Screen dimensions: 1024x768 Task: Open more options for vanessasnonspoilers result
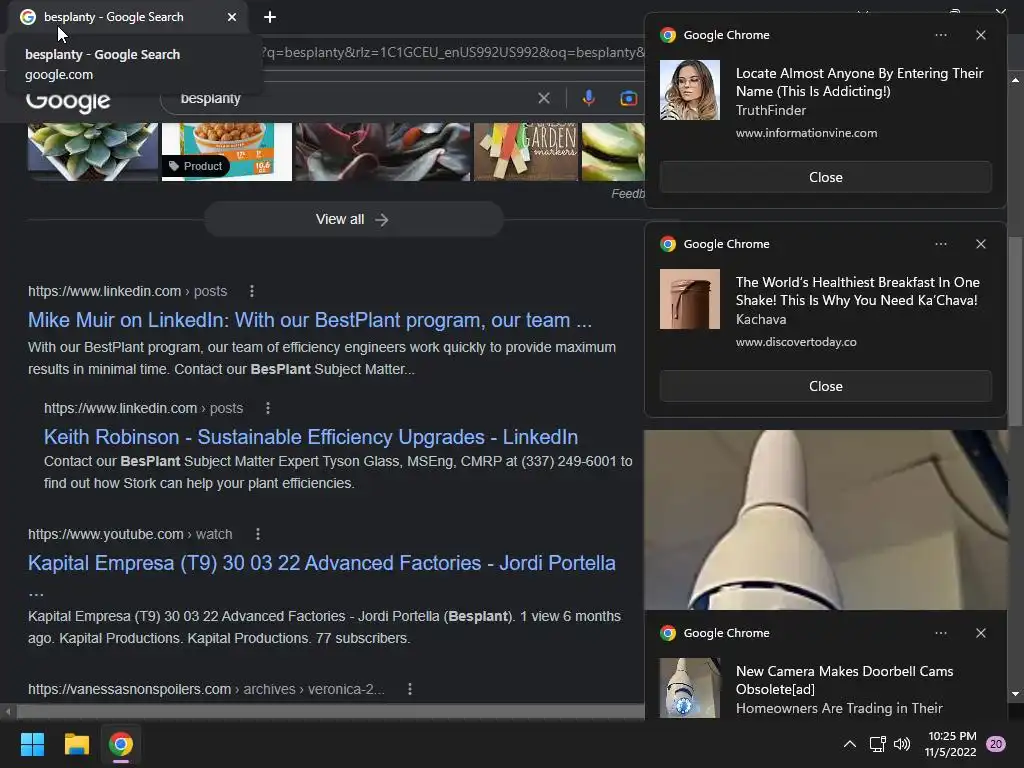coord(409,689)
